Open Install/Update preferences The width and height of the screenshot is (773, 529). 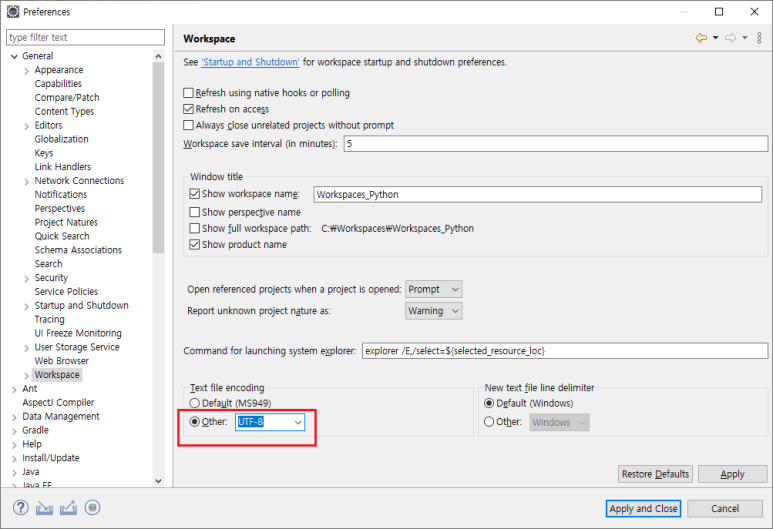click(x=51, y=458)
